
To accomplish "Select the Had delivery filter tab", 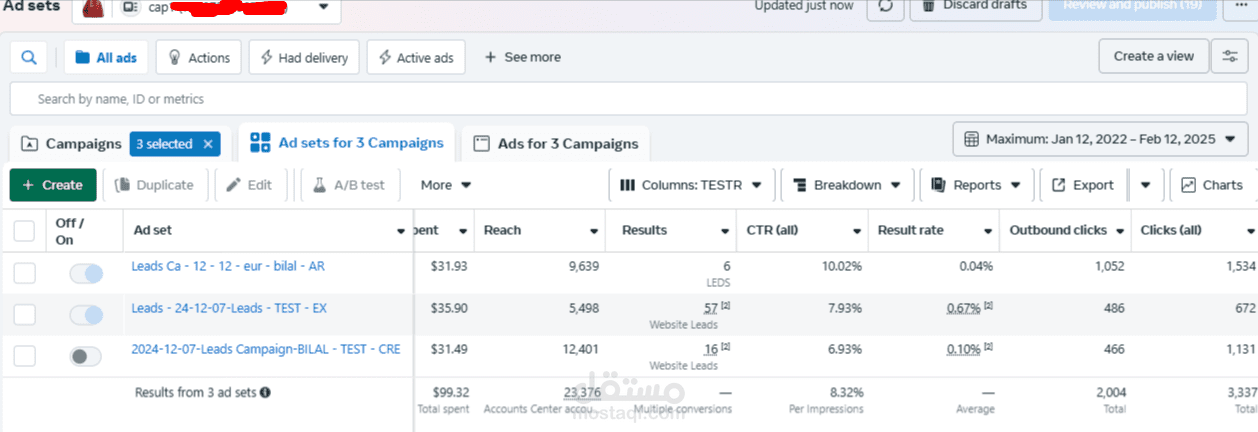I will pyautogui.click(x=304, y=58).
